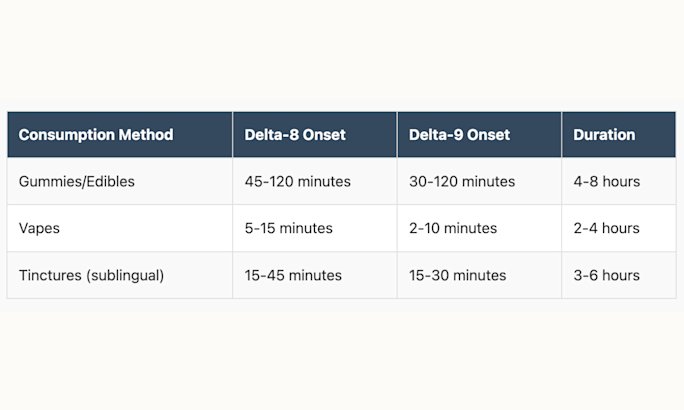Click the 2-4 hours duration cell
Viewport: 684px width, 410px height.
[607, 228]
